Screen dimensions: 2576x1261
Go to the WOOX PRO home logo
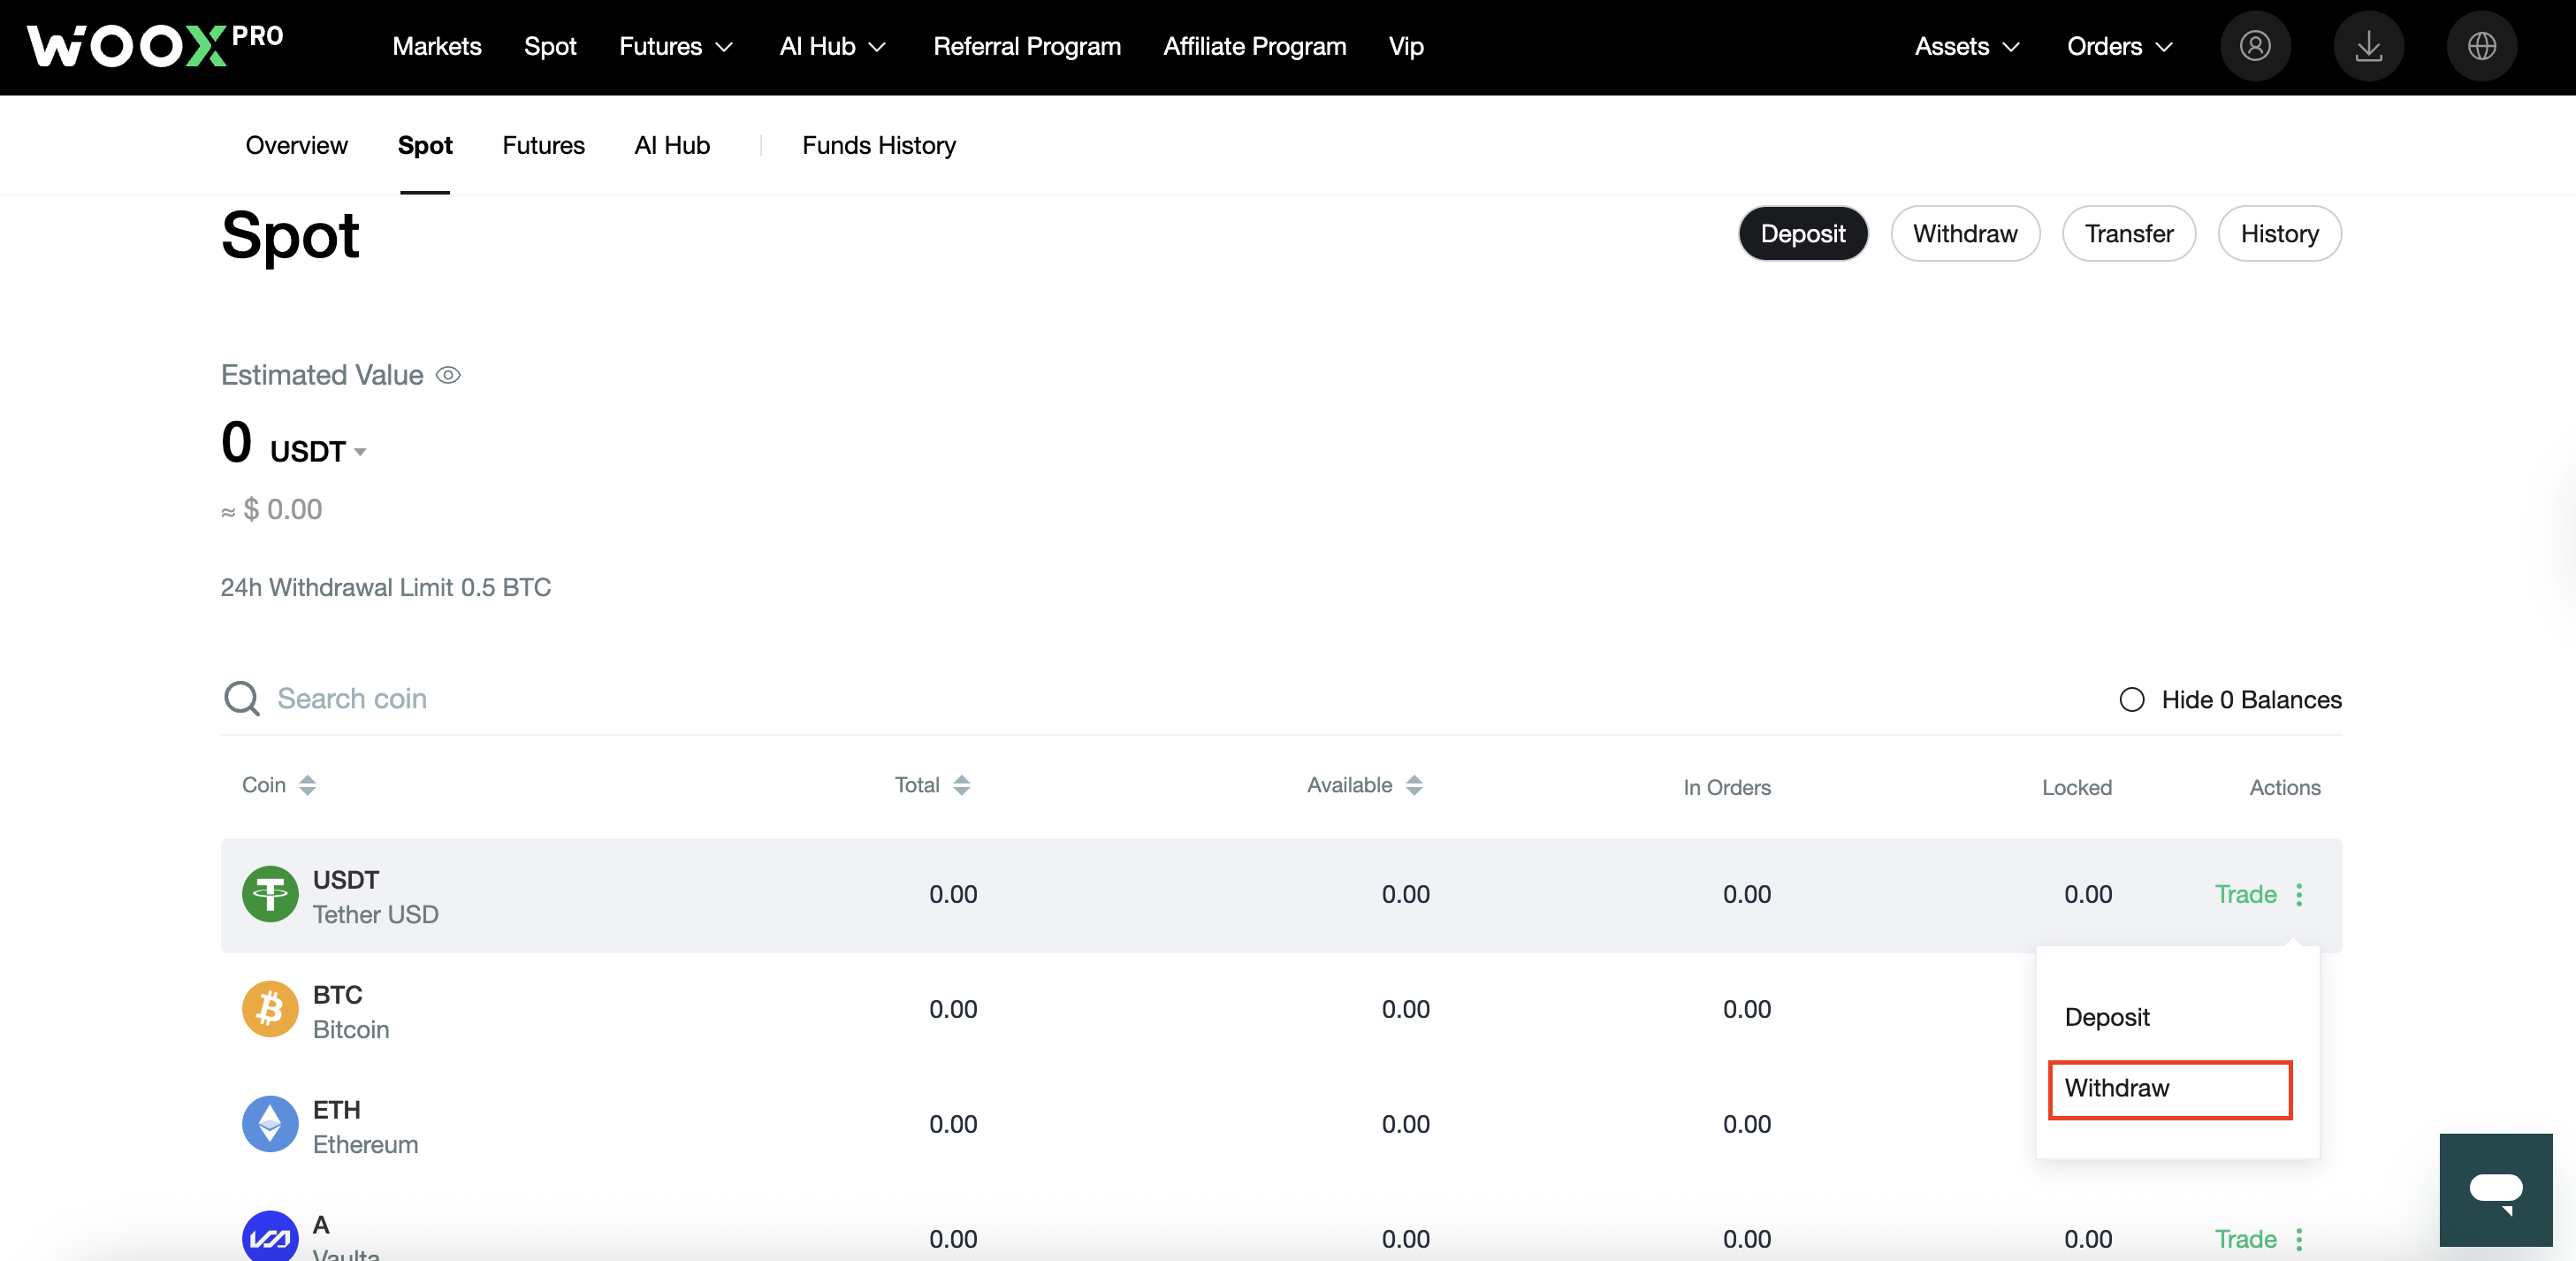(155, 45)
